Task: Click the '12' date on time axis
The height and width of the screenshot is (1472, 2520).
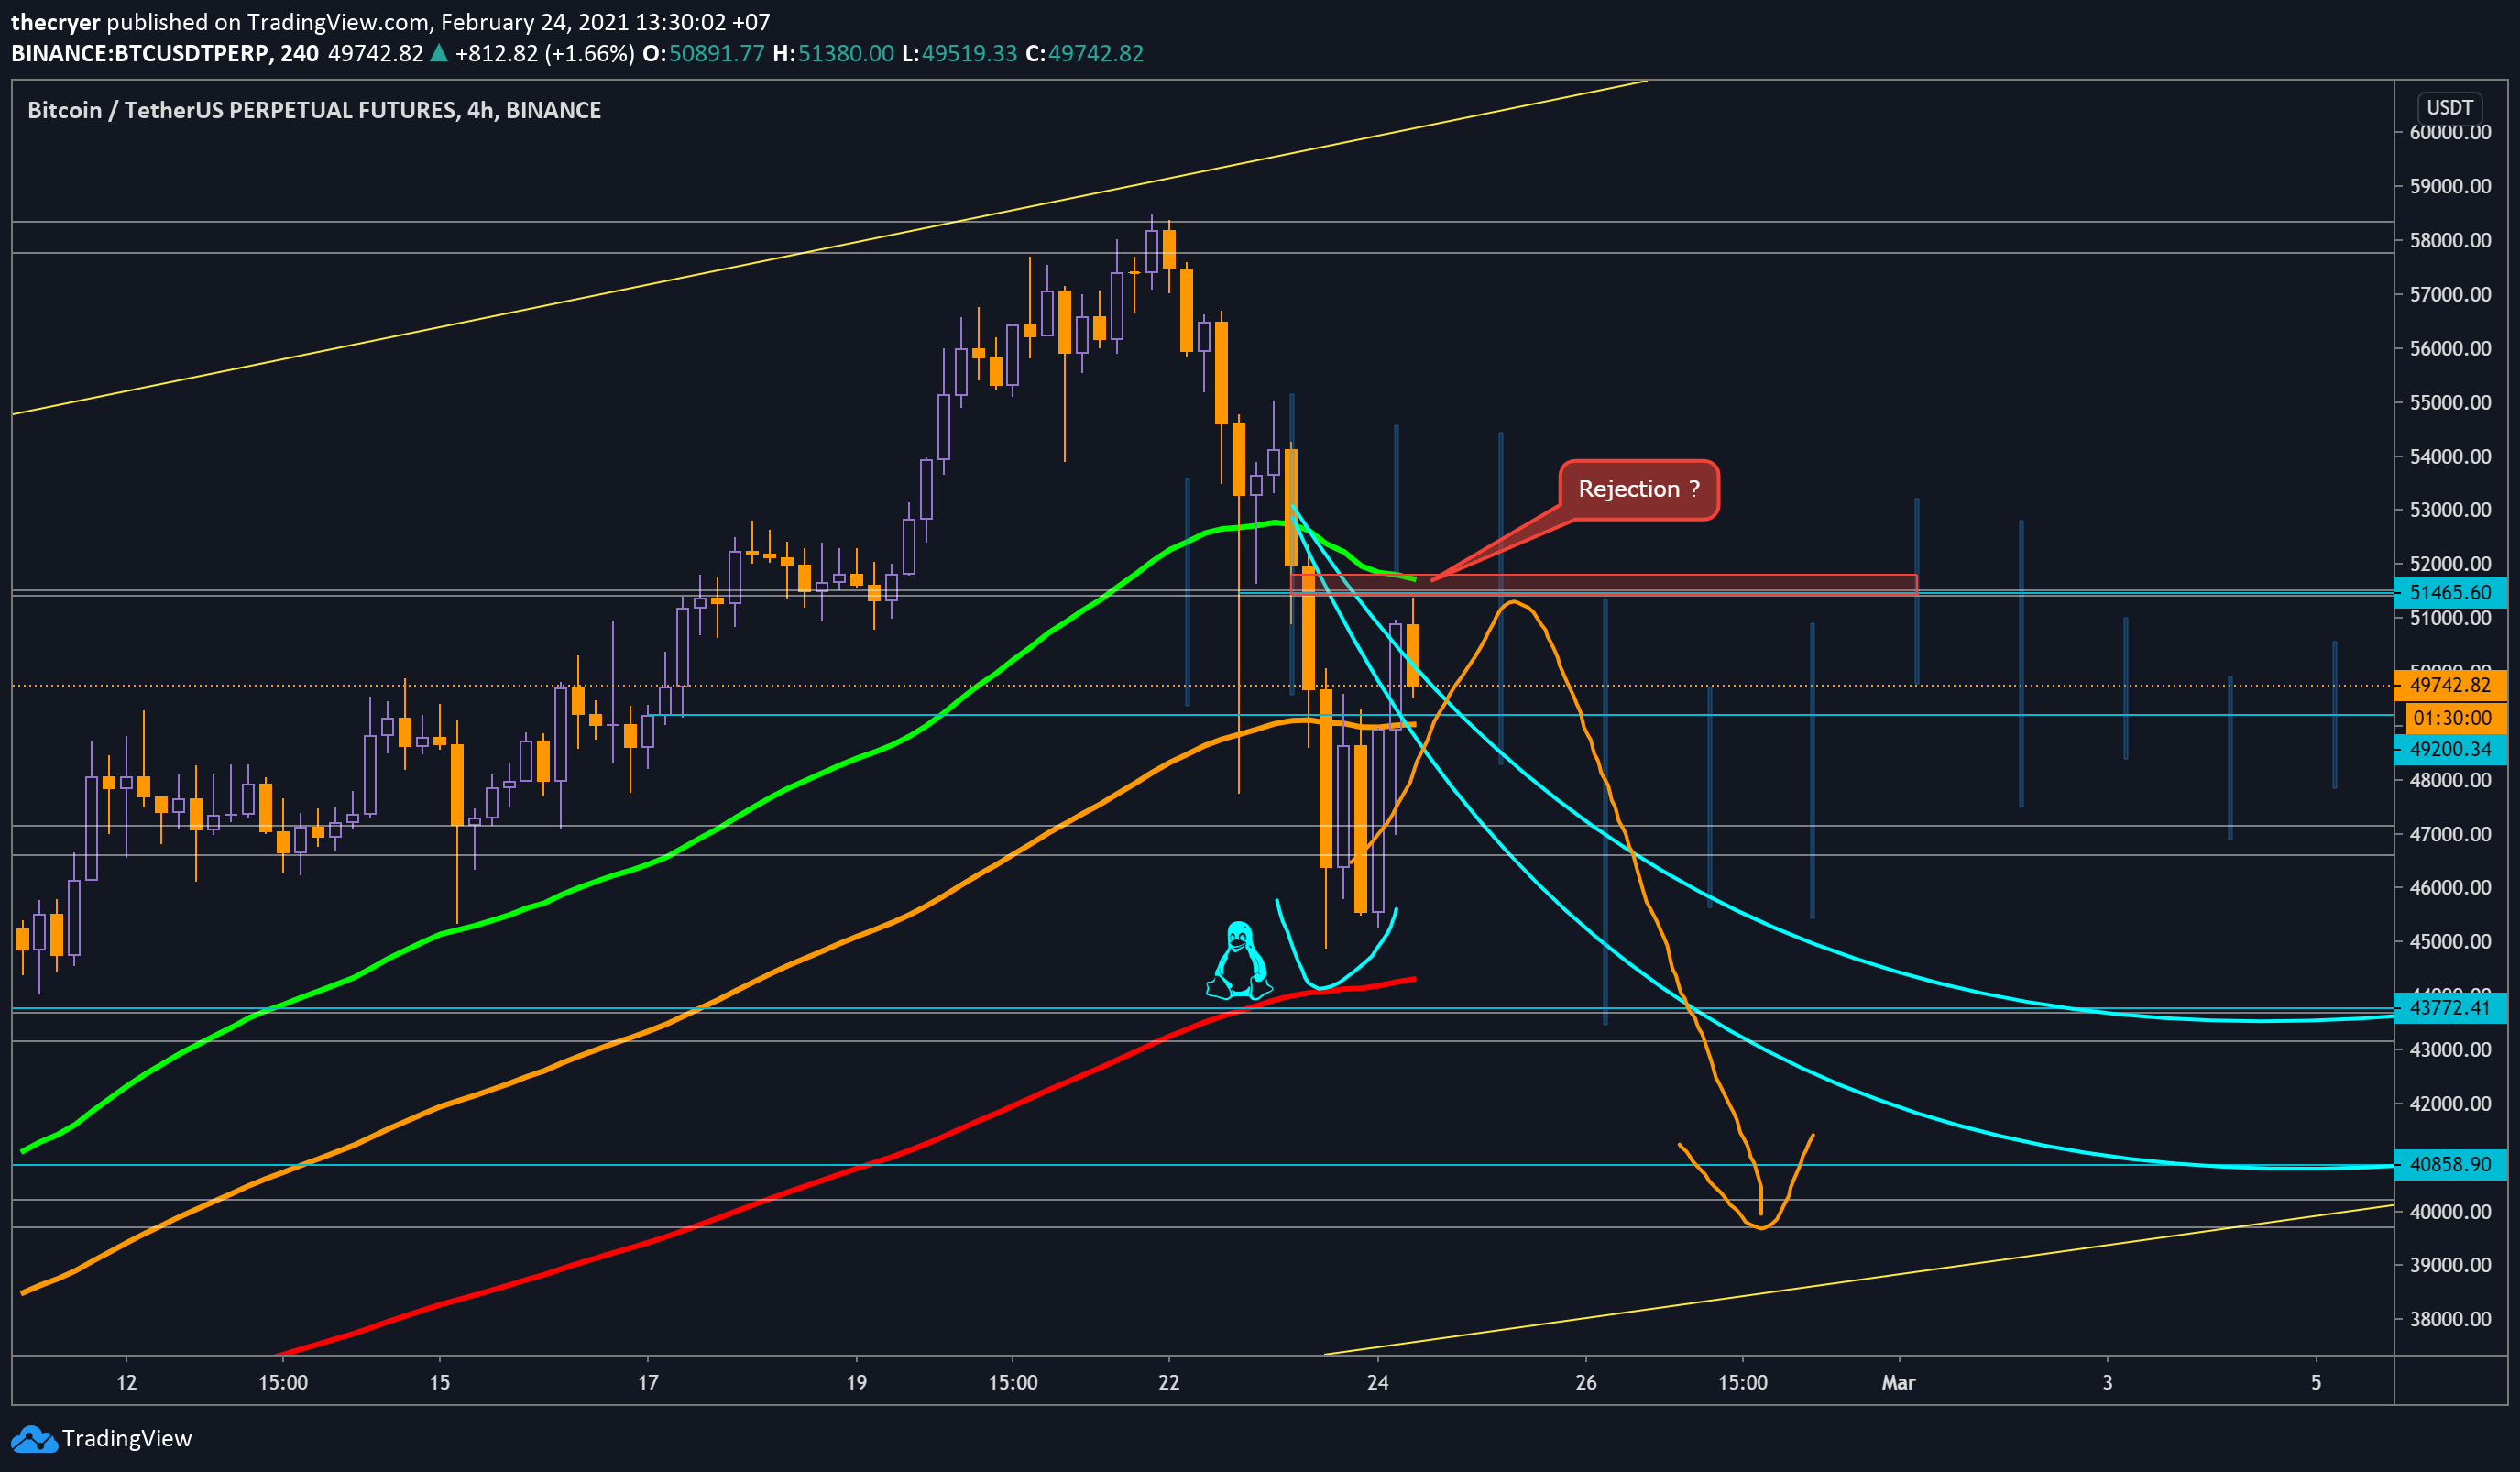Action: pyautogui.click(x=126, y=1382)
